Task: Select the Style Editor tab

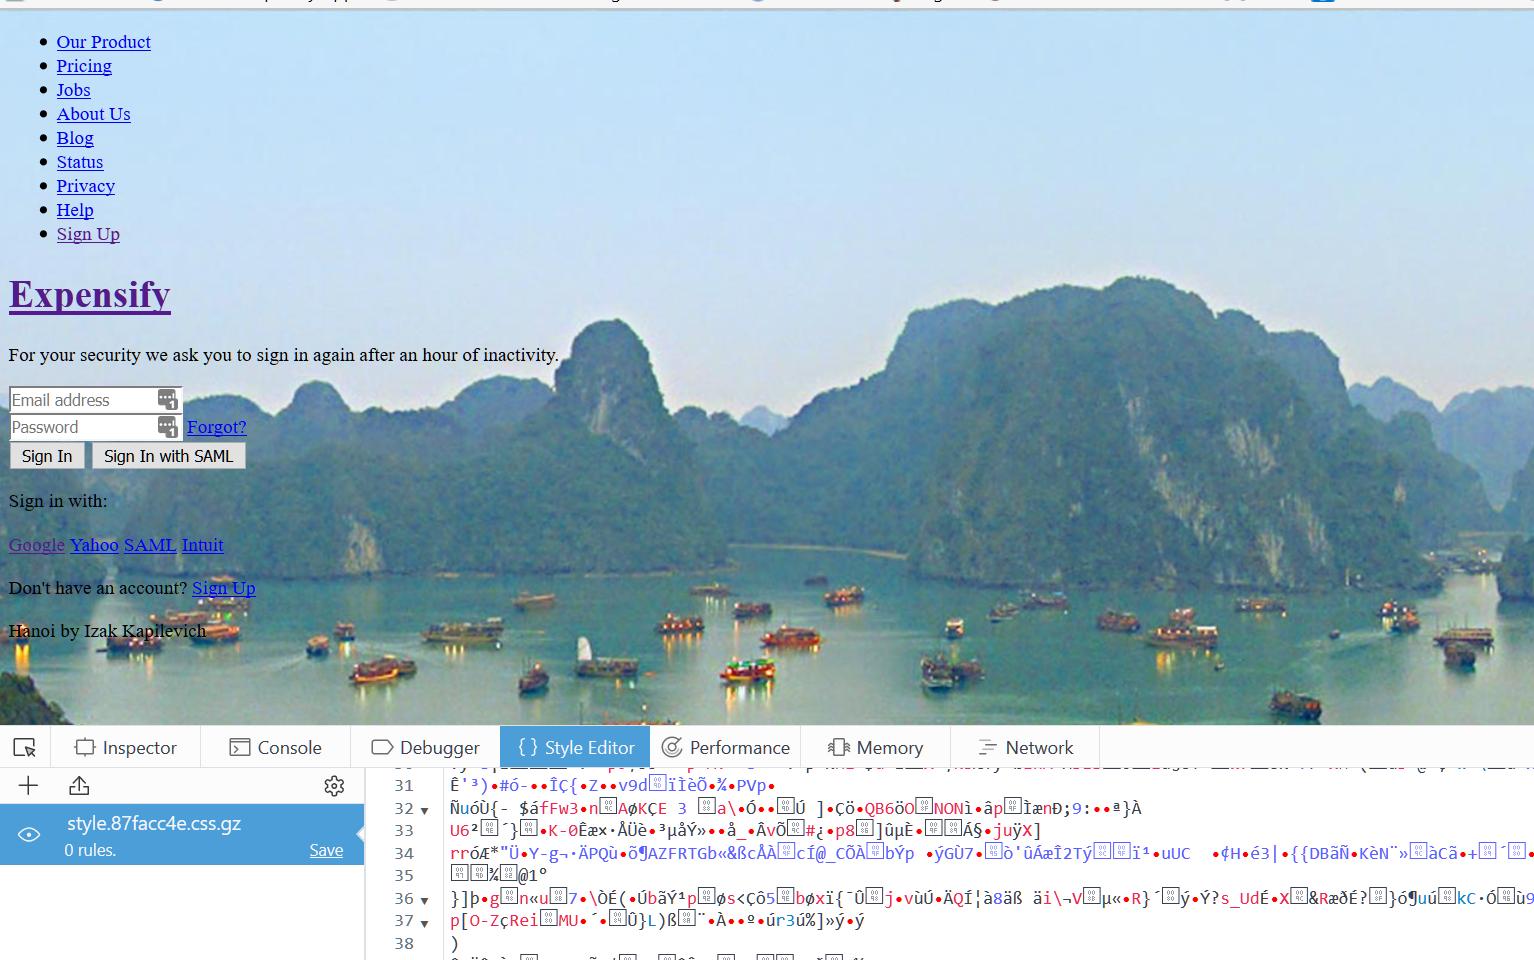Action: [575, 748]
